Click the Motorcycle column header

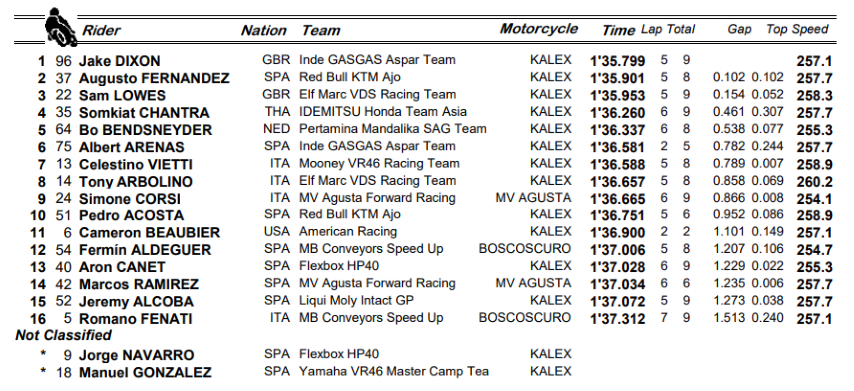(539, 29)
